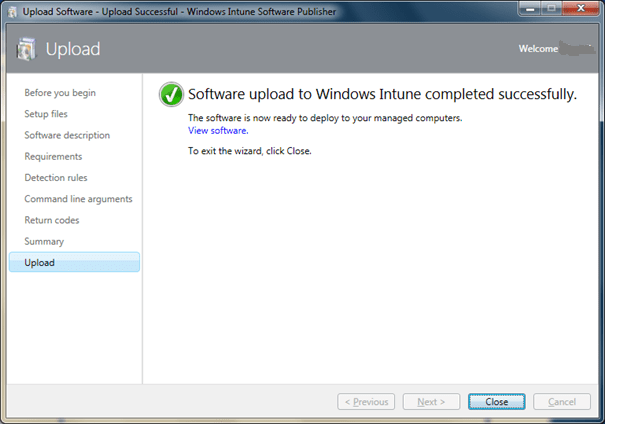Go to the Return codes step
627x424 pixels.
coord(52,220)
